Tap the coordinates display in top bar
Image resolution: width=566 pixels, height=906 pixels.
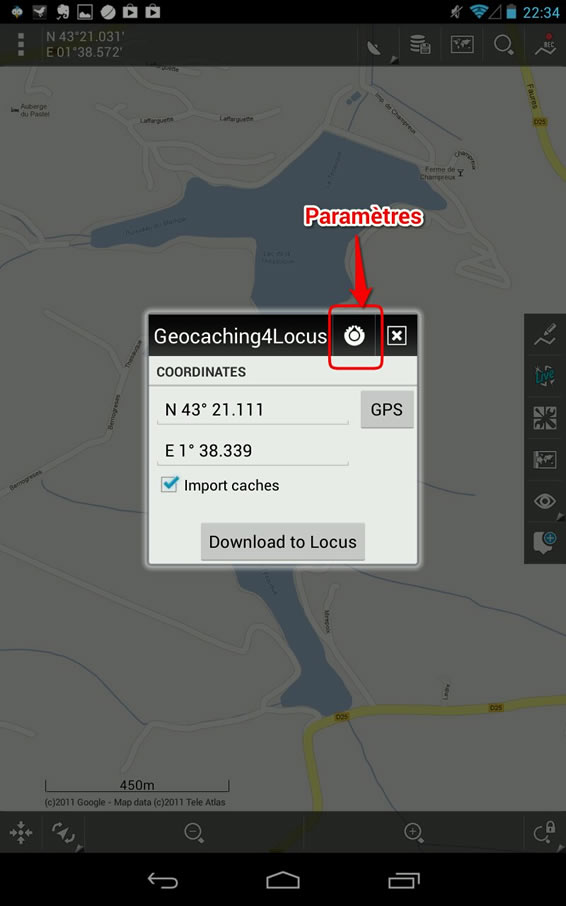click(85, 44)
